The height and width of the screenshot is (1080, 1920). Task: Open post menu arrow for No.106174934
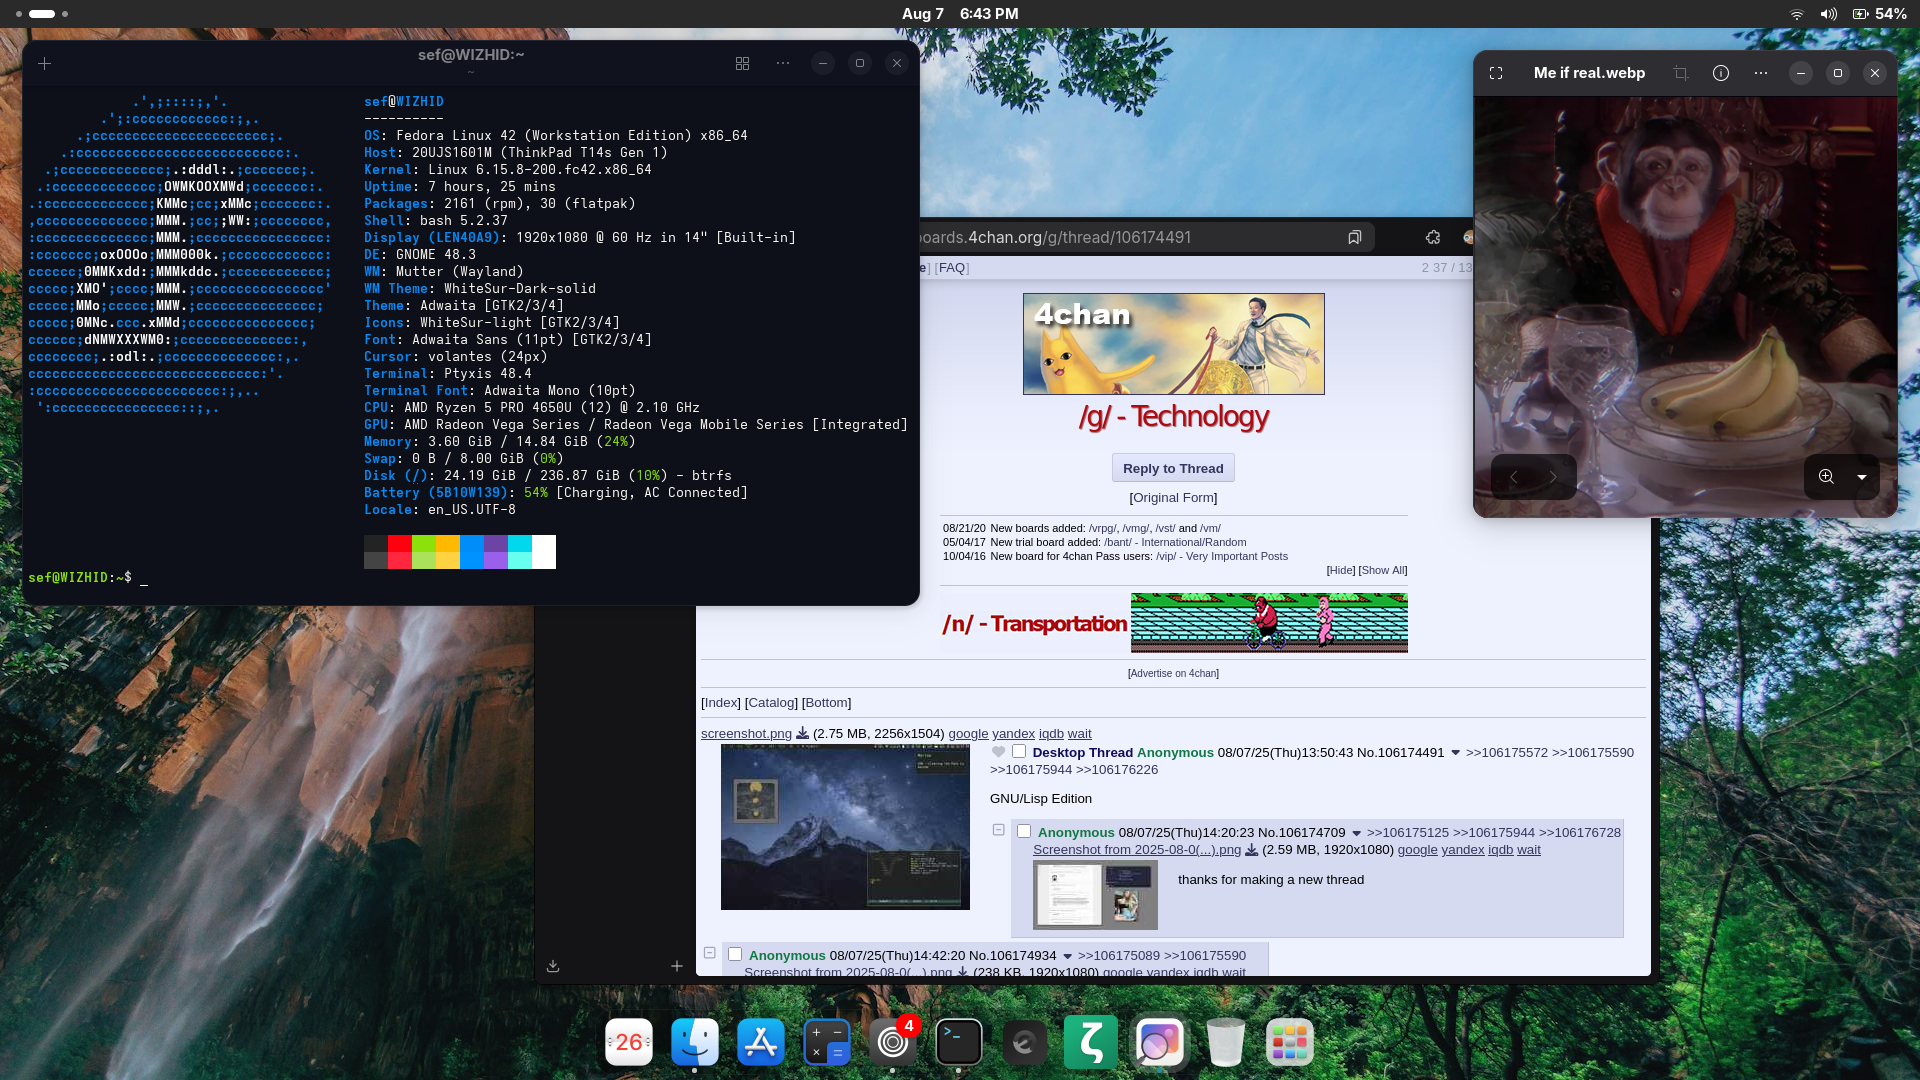point(1067,956)
